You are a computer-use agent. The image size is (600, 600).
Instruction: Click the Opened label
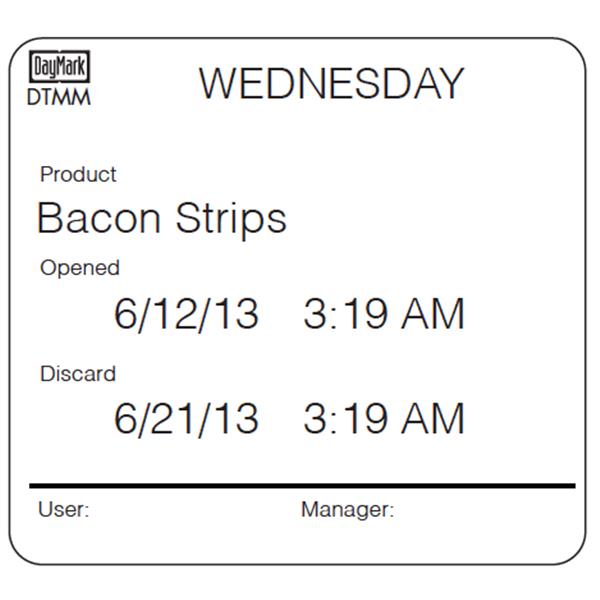coord(80,268)
